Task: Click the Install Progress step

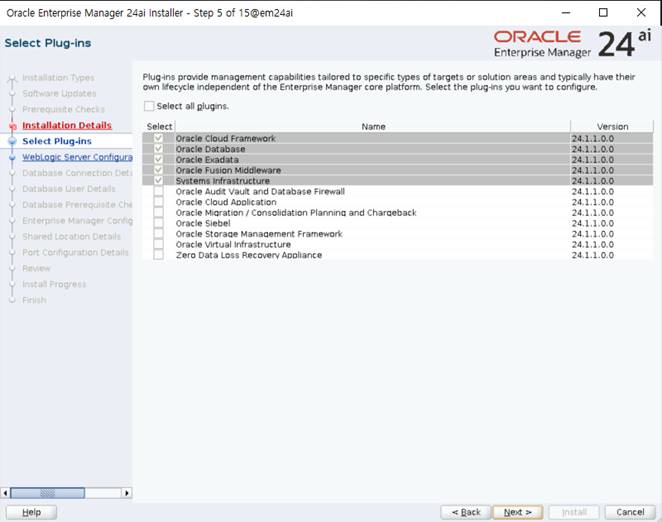Action: coord(54,284)
